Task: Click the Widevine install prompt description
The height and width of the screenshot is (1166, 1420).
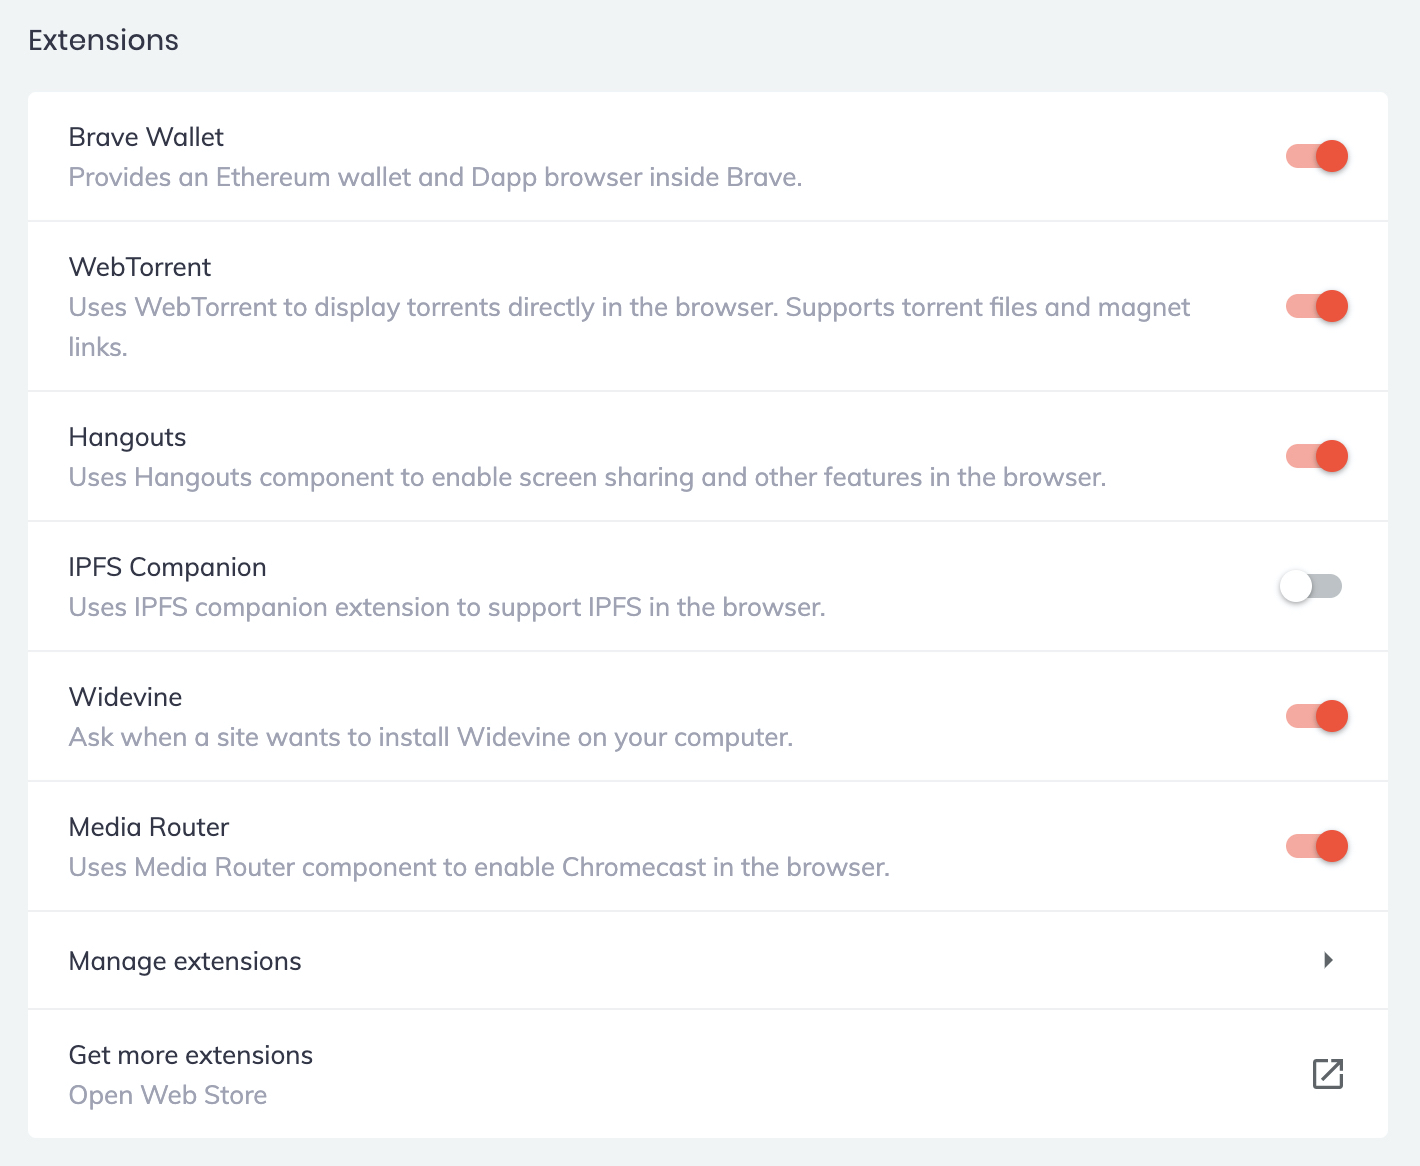Action: 430,737
